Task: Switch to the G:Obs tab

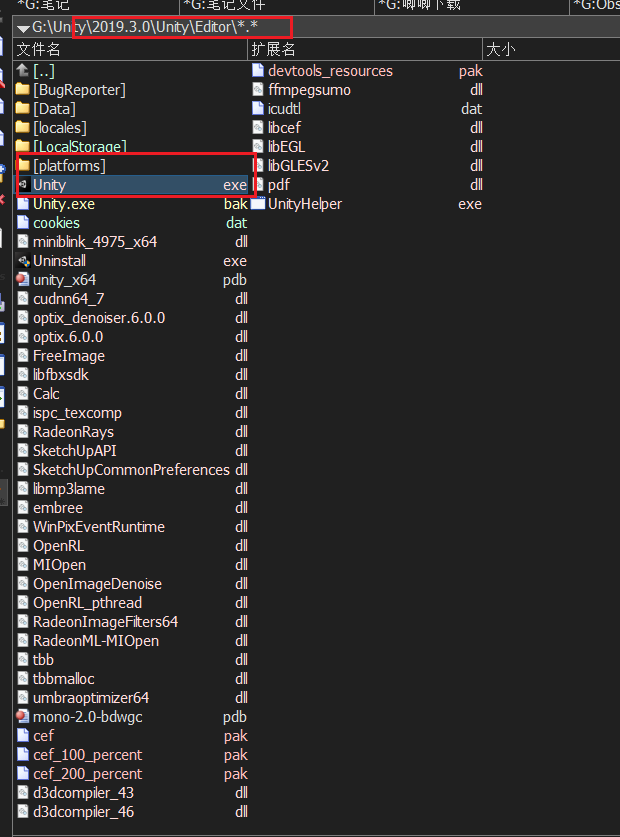Action: [596, 5]
